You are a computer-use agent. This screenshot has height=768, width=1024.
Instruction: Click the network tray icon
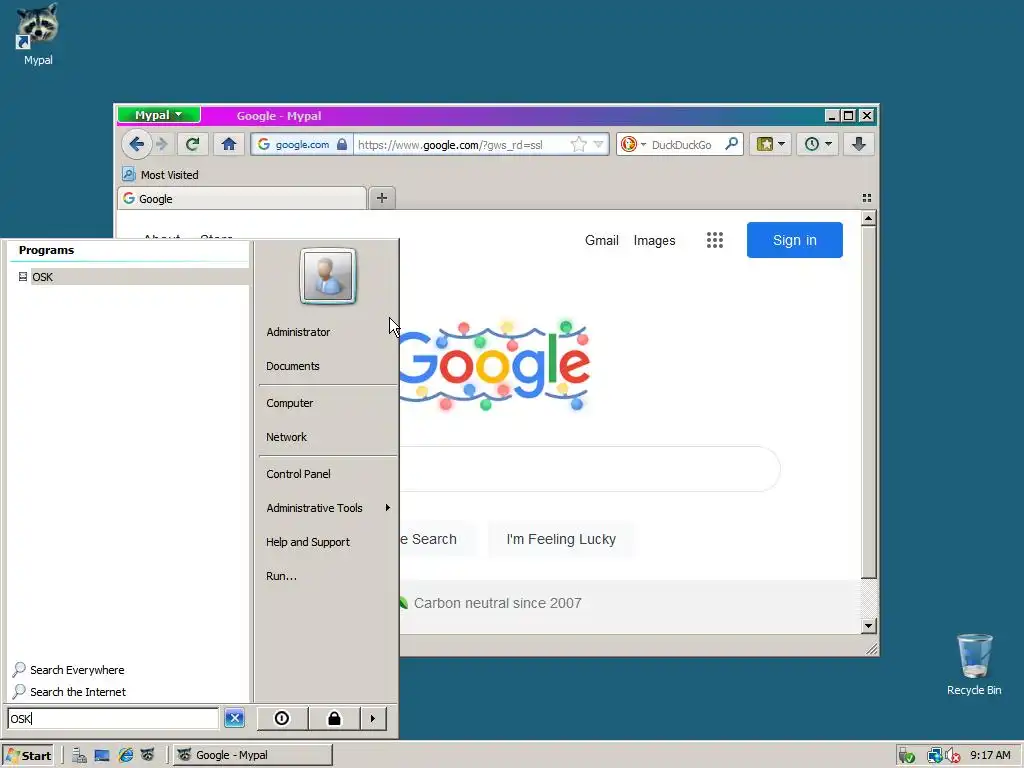(x=935, y=756)
